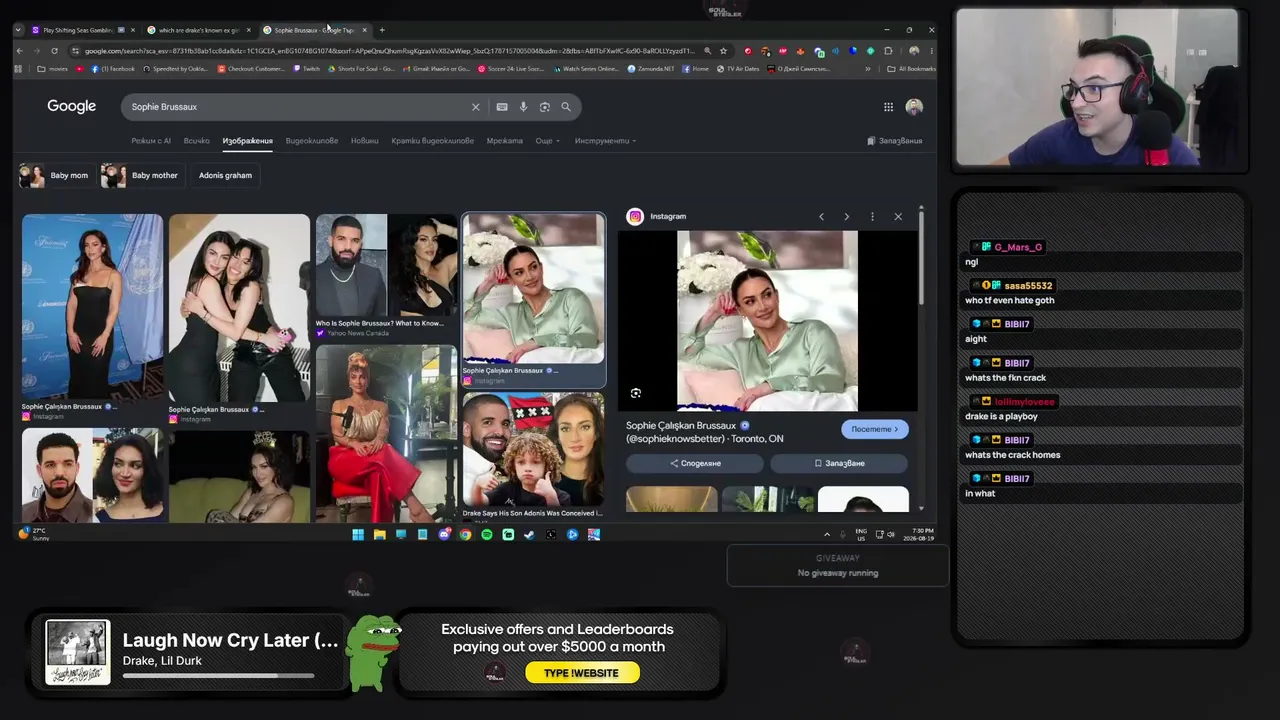
Task: Expand the Още dropdown menu
Action: pyautogui.click(x=547, y=141)
